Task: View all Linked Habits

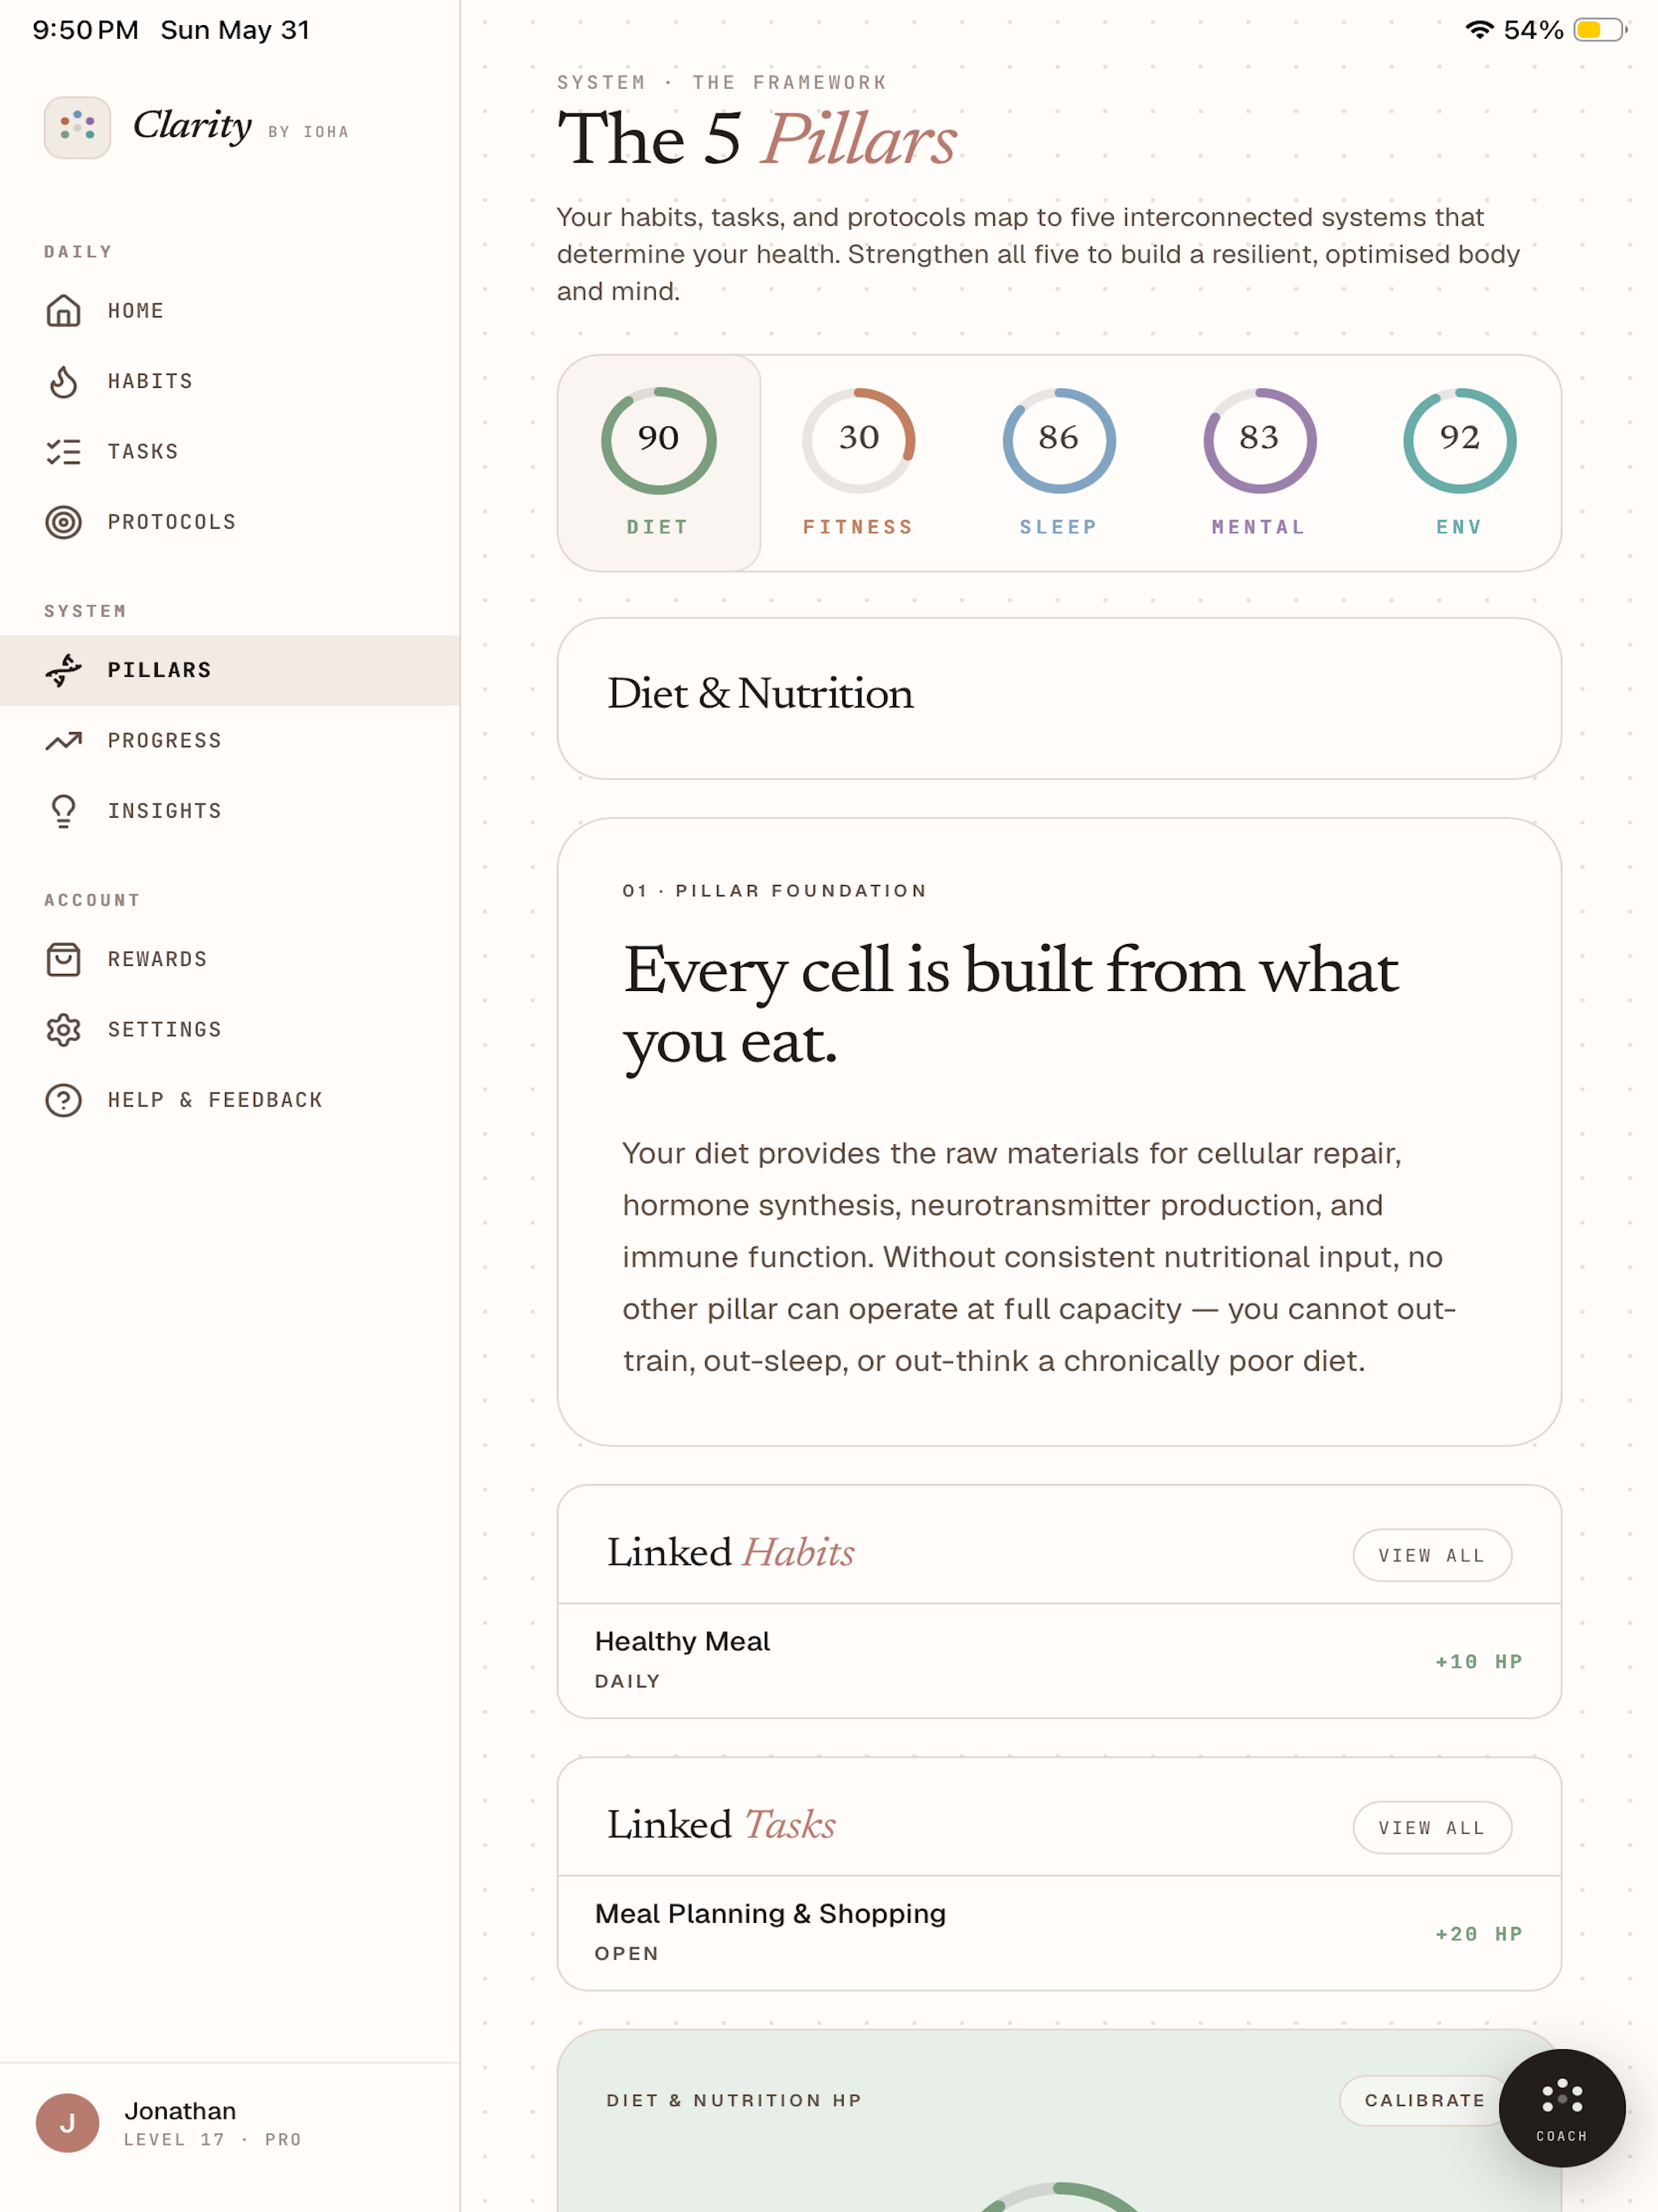Action: pyautogui.click(x=1432, y=1555)
